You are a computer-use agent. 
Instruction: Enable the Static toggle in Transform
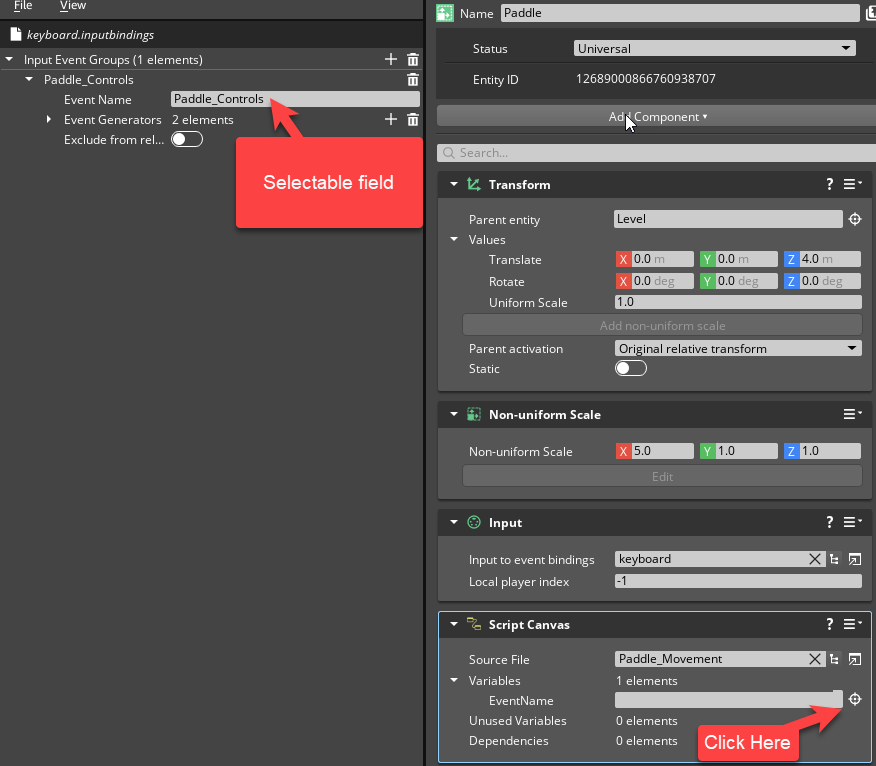630,368
